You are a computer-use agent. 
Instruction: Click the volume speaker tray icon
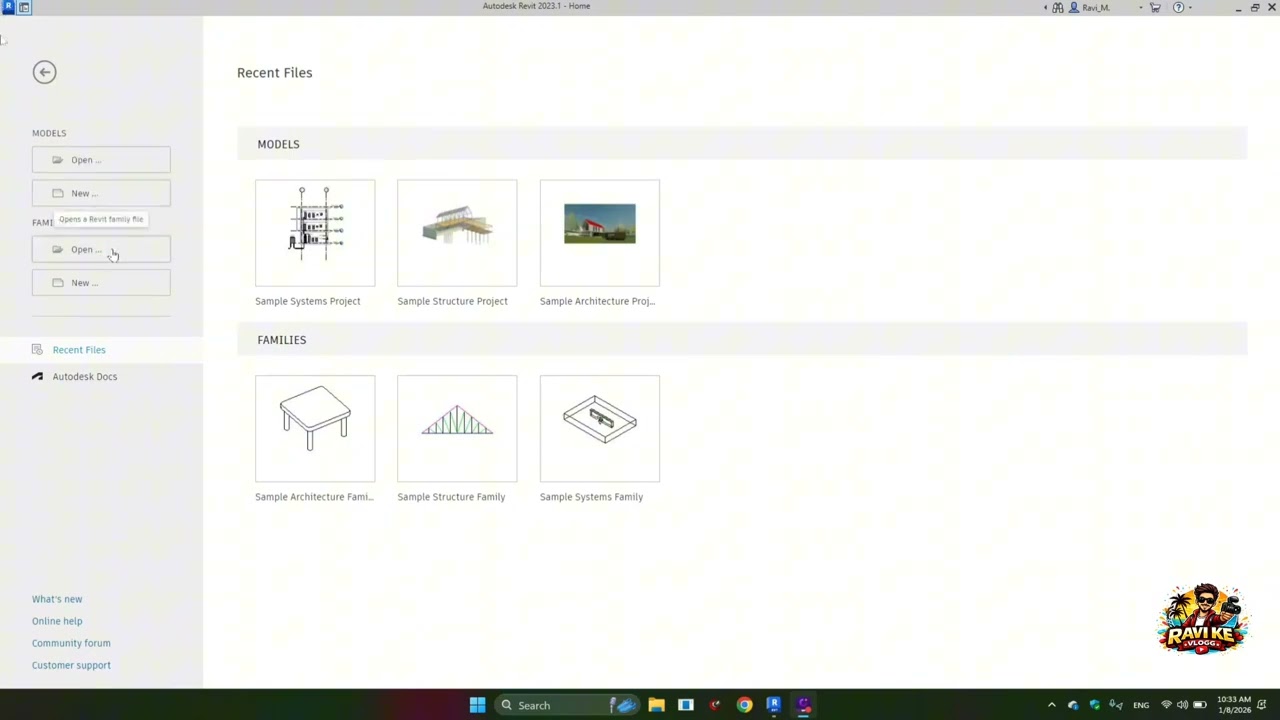(1182, 705)
